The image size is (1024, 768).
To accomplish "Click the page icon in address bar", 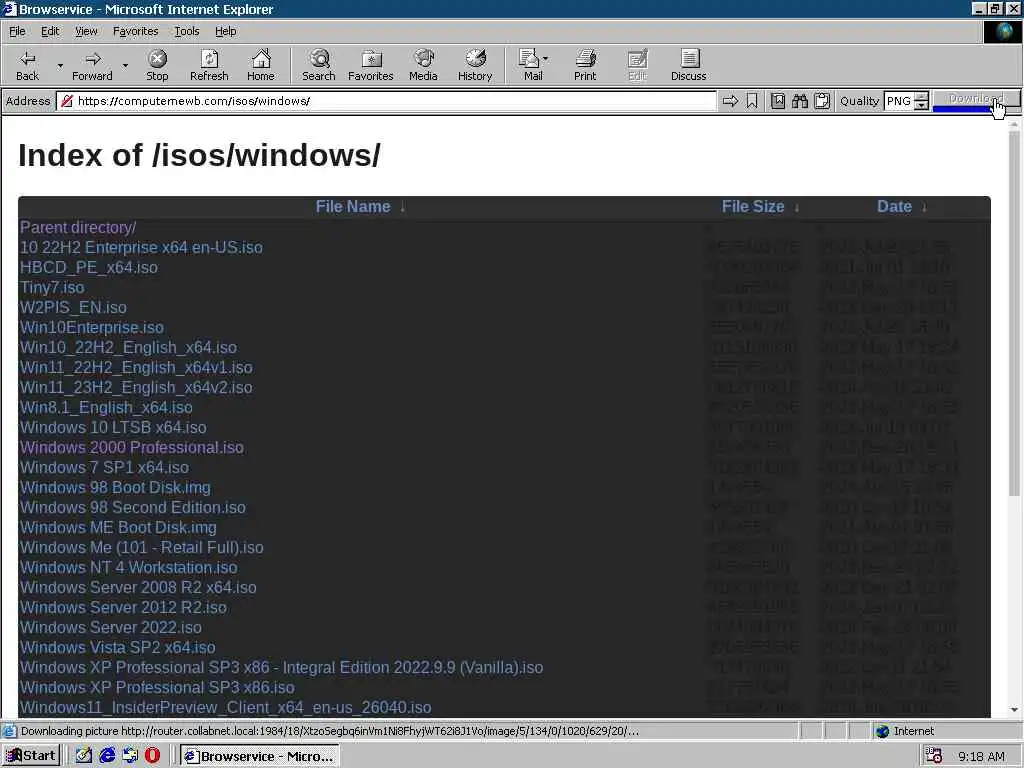I will click(67, 101).
